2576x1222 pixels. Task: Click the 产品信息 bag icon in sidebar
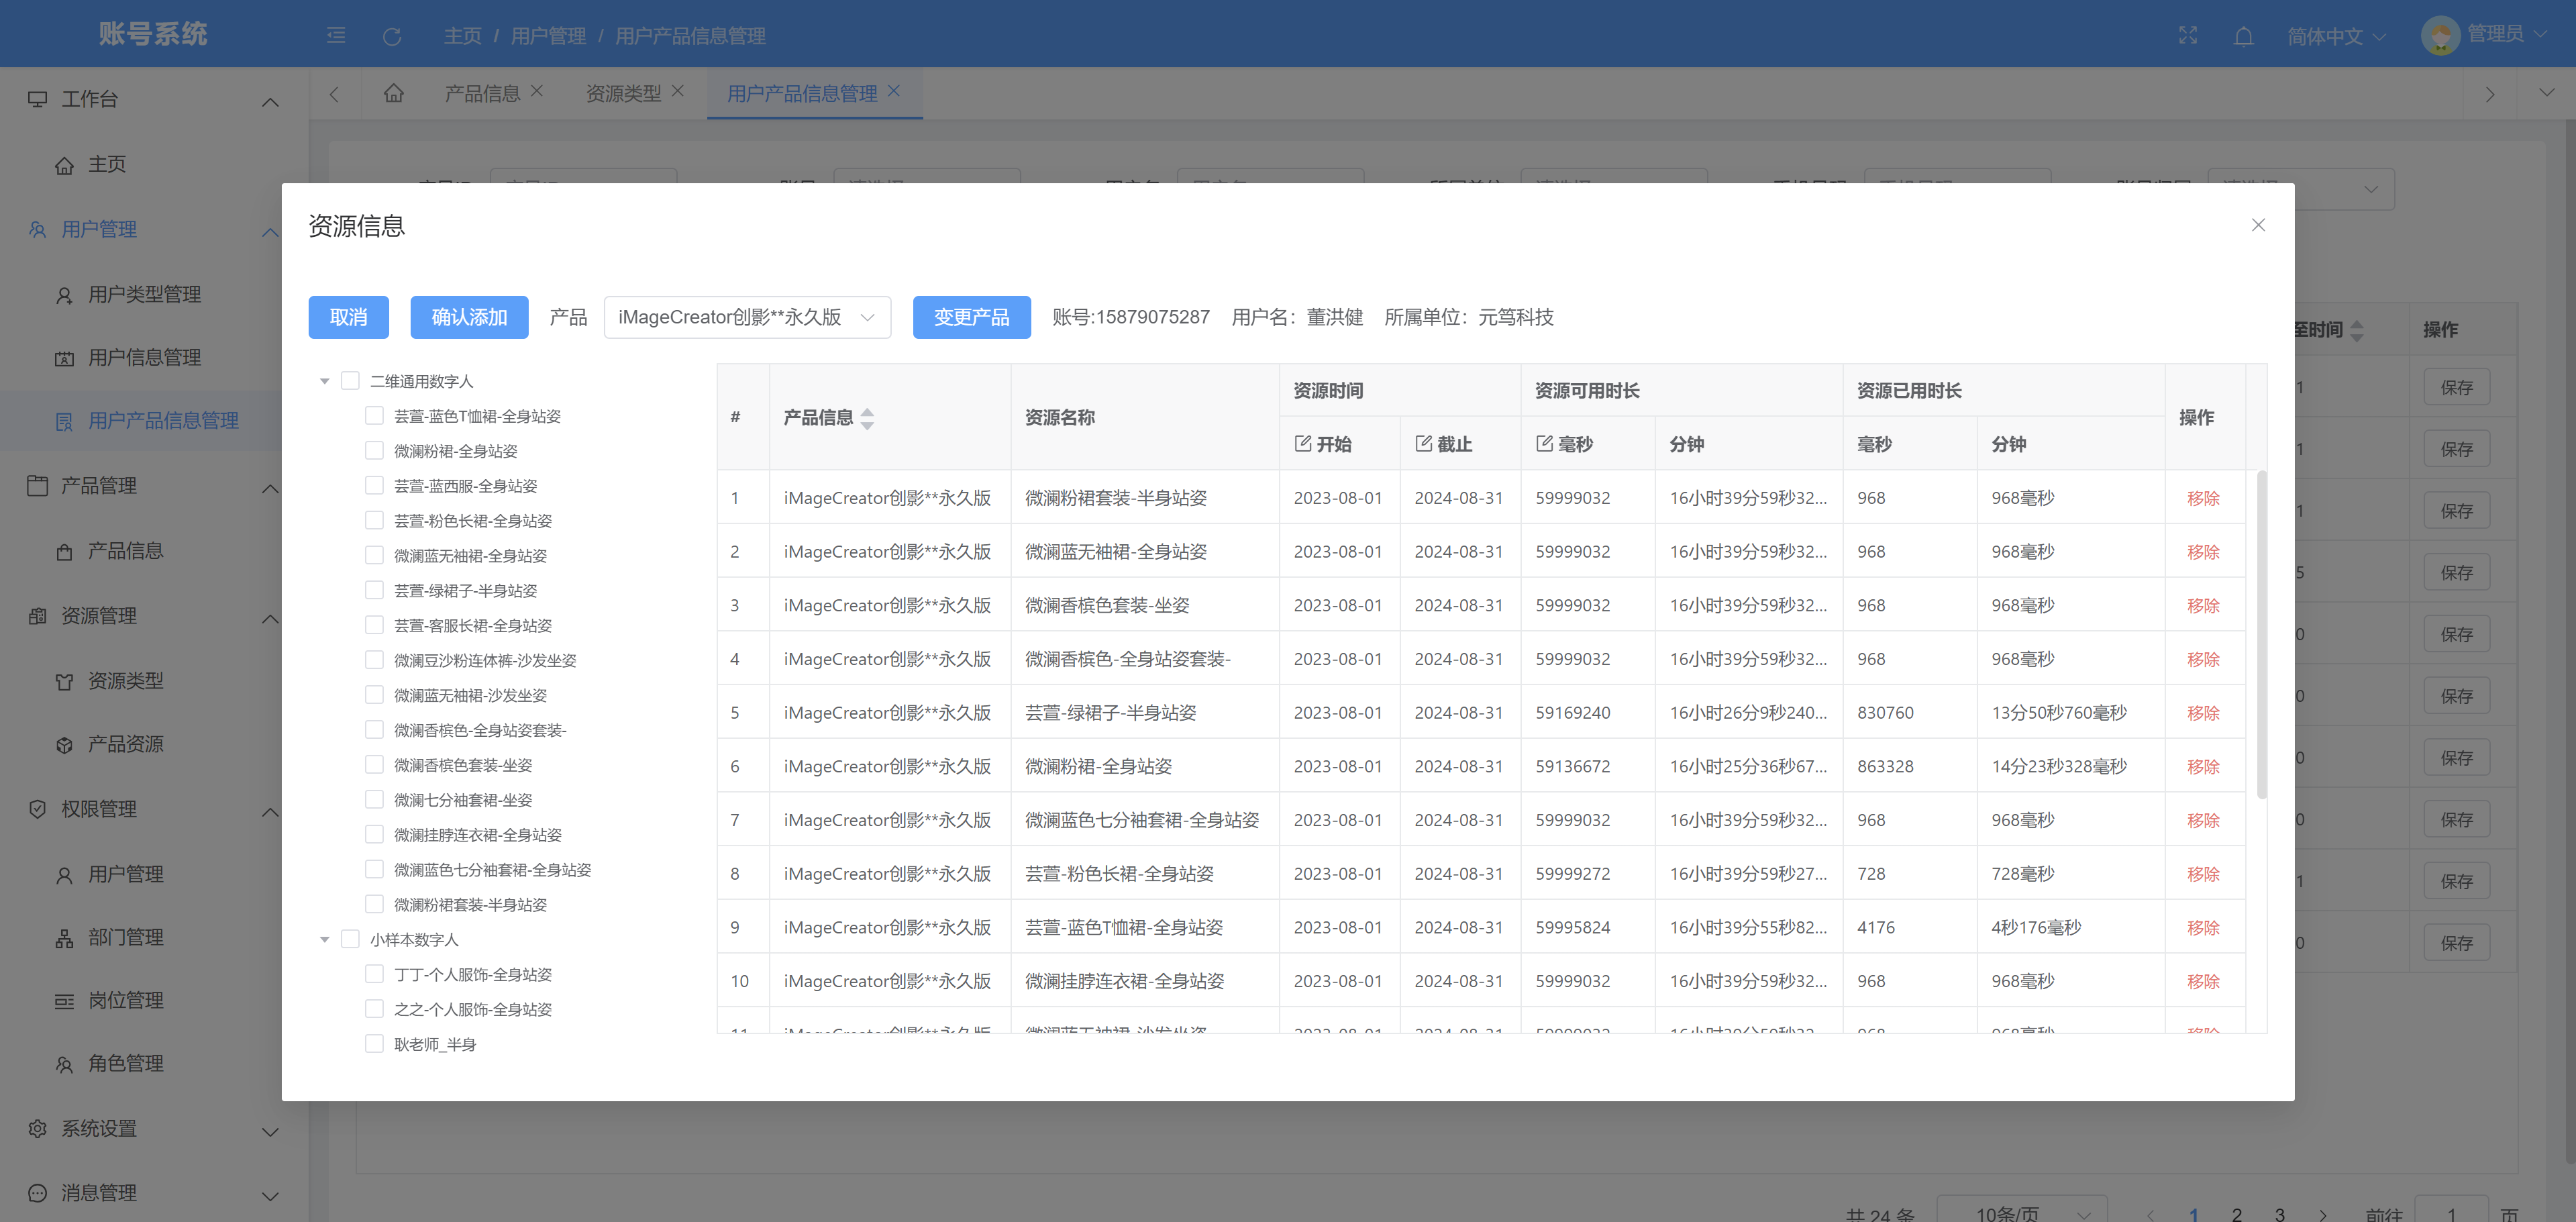[x=64, y=552]
